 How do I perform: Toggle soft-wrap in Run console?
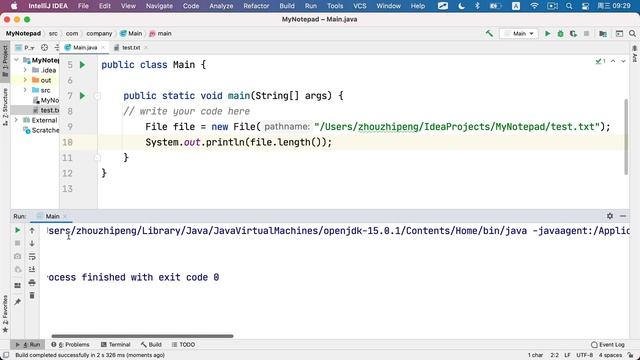32,256
